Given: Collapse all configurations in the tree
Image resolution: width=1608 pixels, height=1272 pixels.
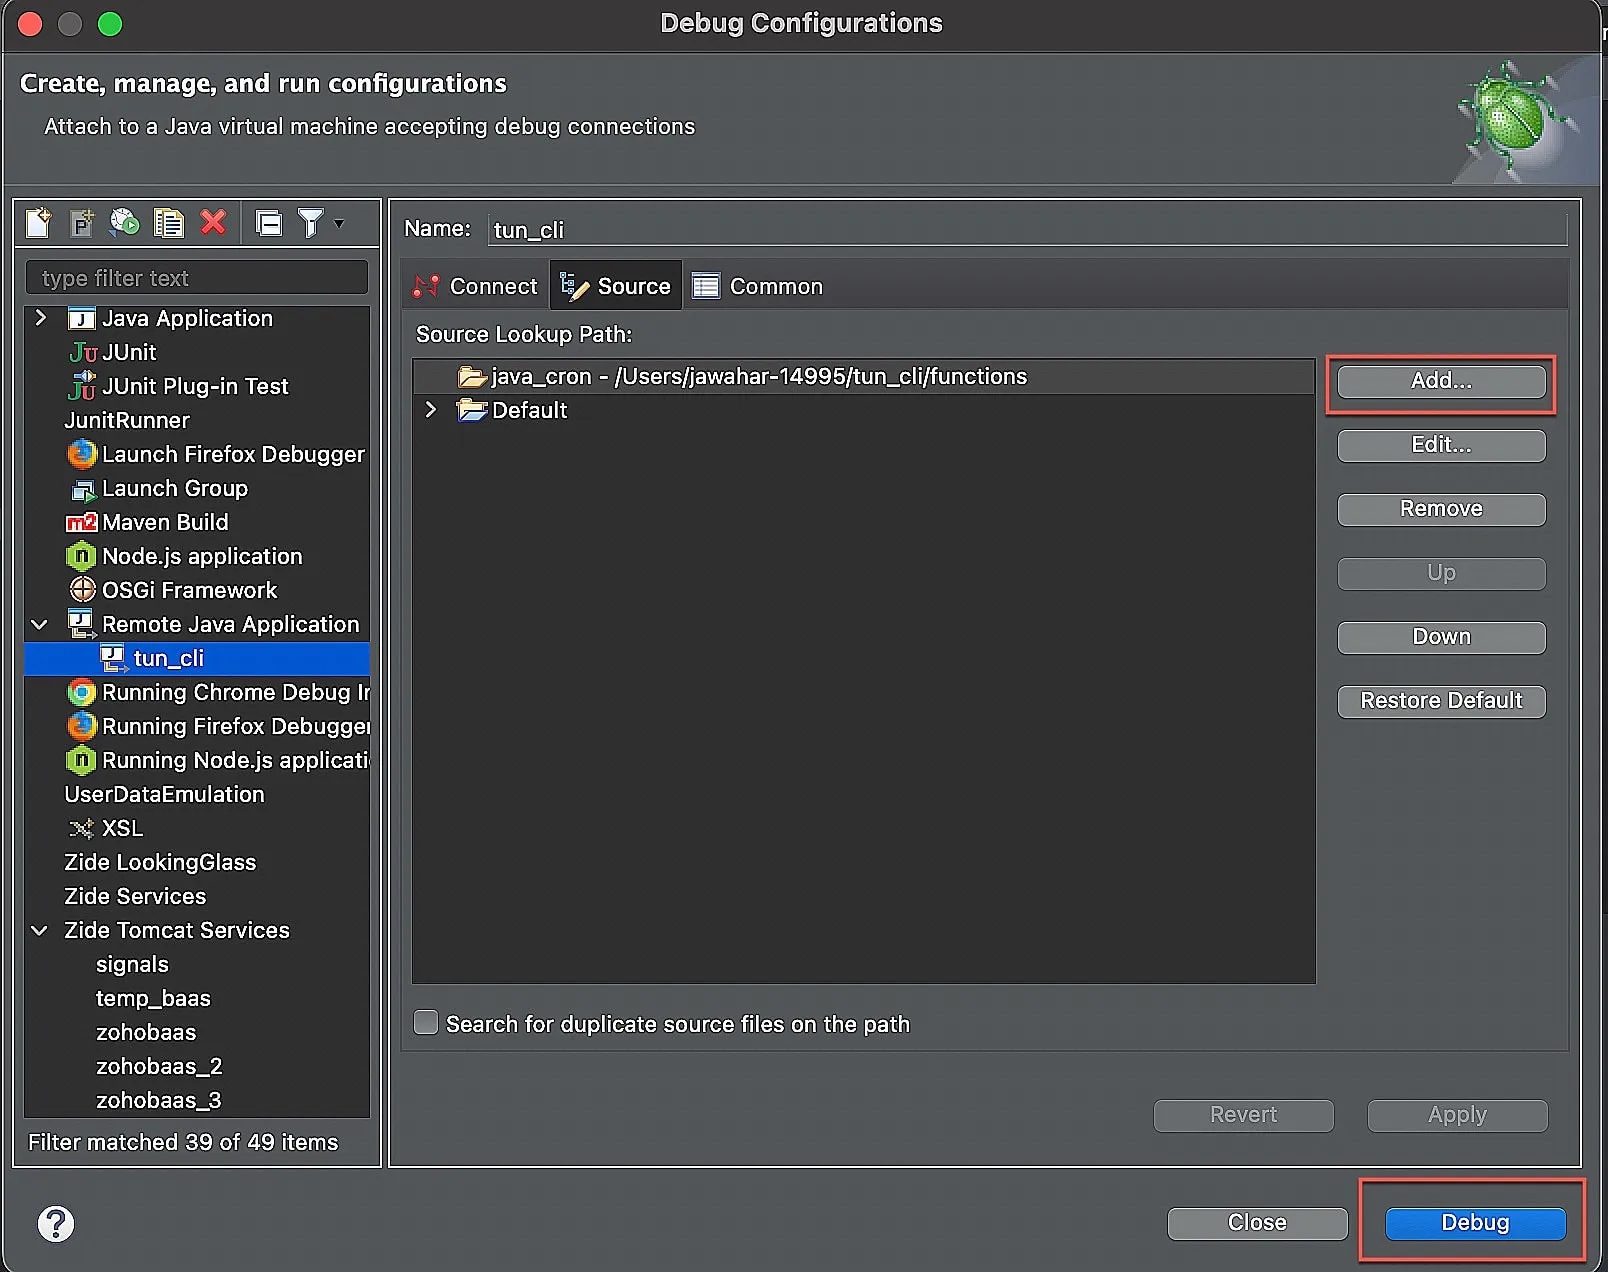Looking at the screenshot, I should coord(269,222).
